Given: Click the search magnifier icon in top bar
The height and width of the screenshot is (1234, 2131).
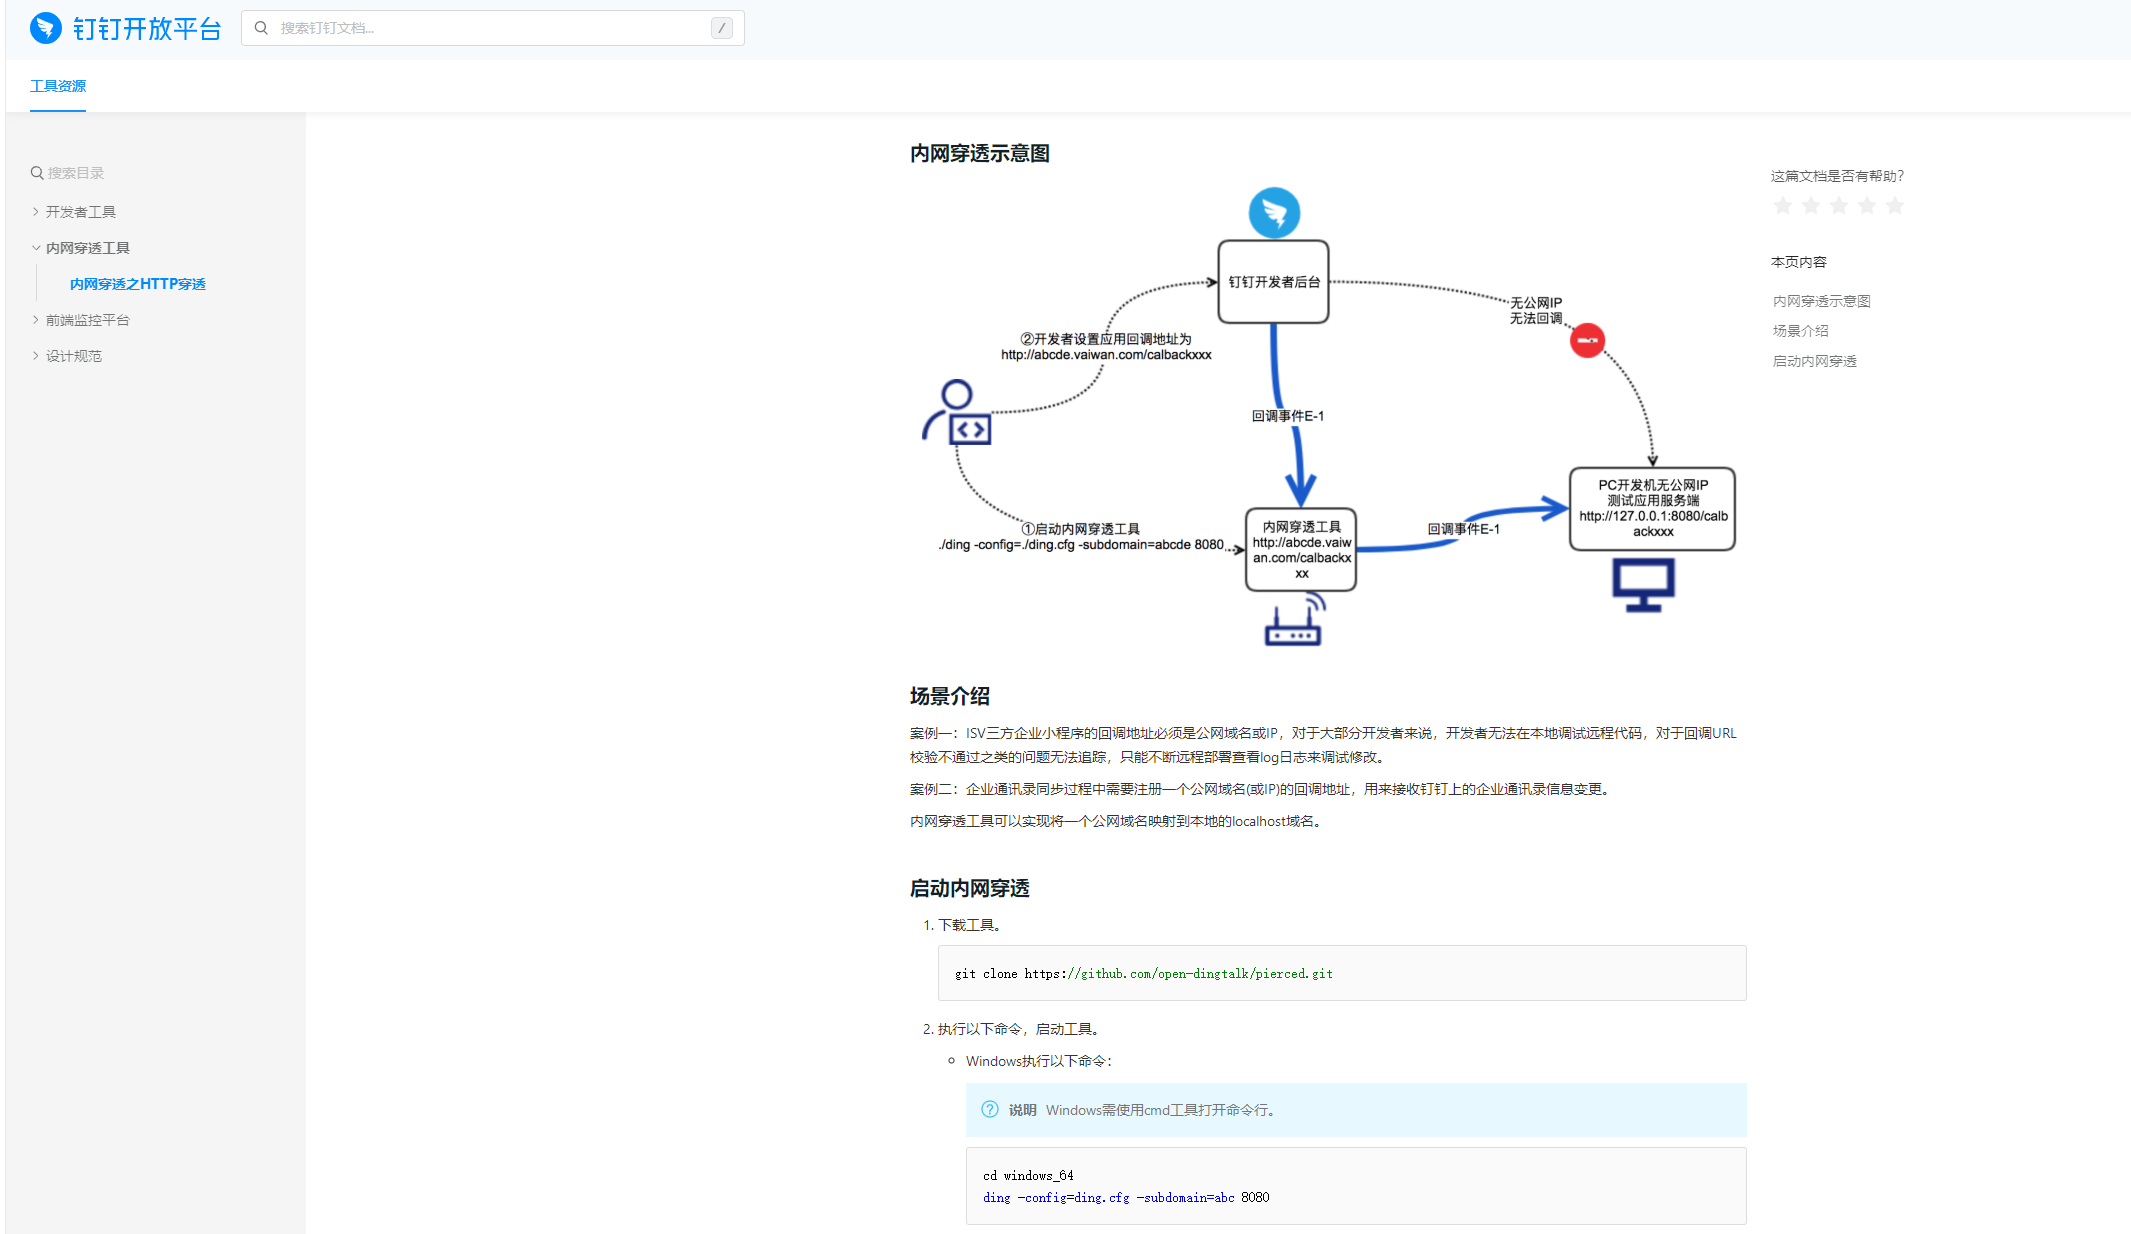Looking at the screenshot, I should 261,28.
